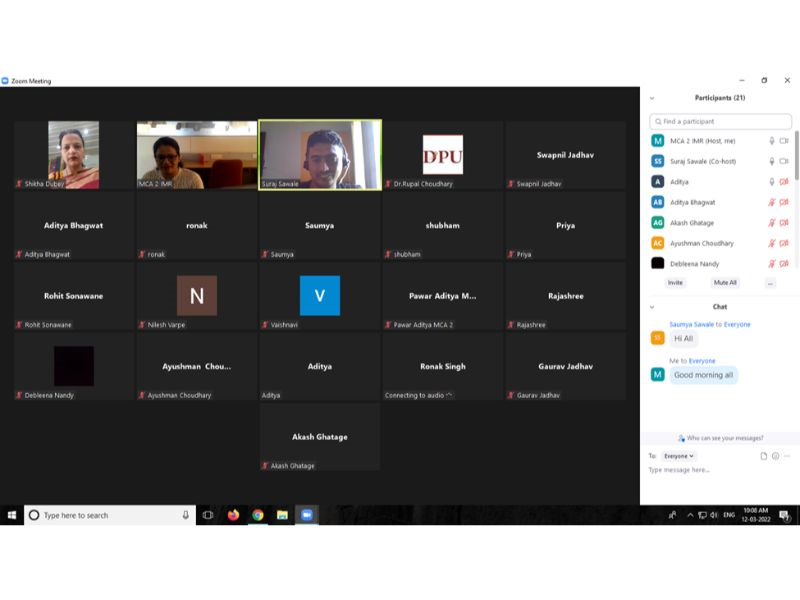Click Aditya Bhagwat's AB avatar
This screenshot has height=600, width=800.
[x=658, y=202]
